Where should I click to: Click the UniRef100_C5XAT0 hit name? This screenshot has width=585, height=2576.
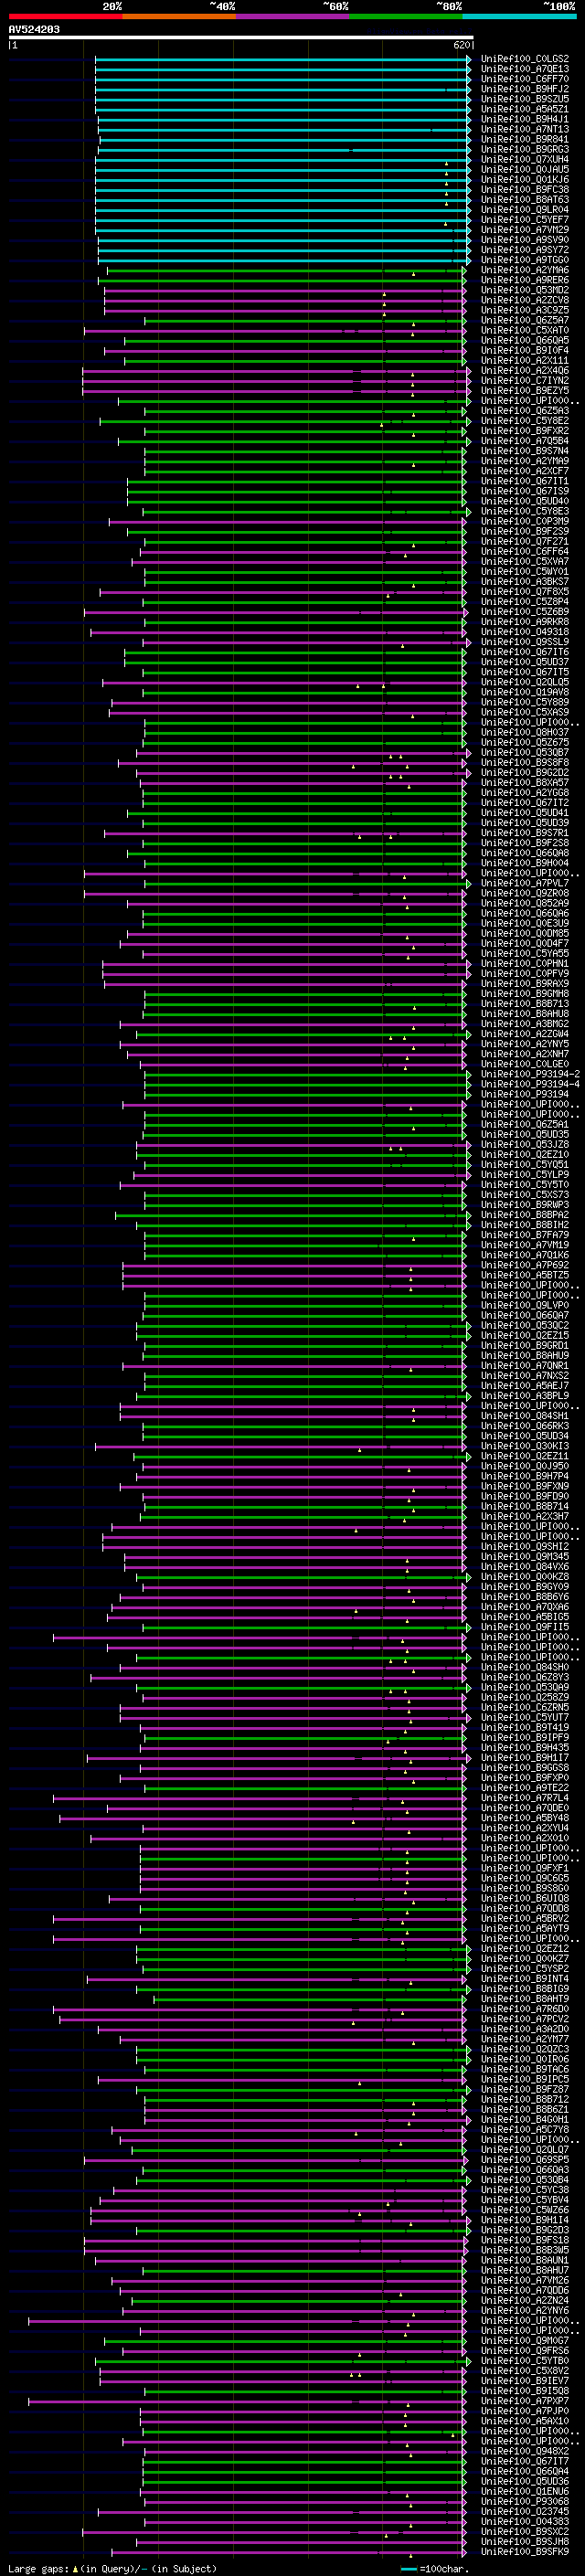525,330
